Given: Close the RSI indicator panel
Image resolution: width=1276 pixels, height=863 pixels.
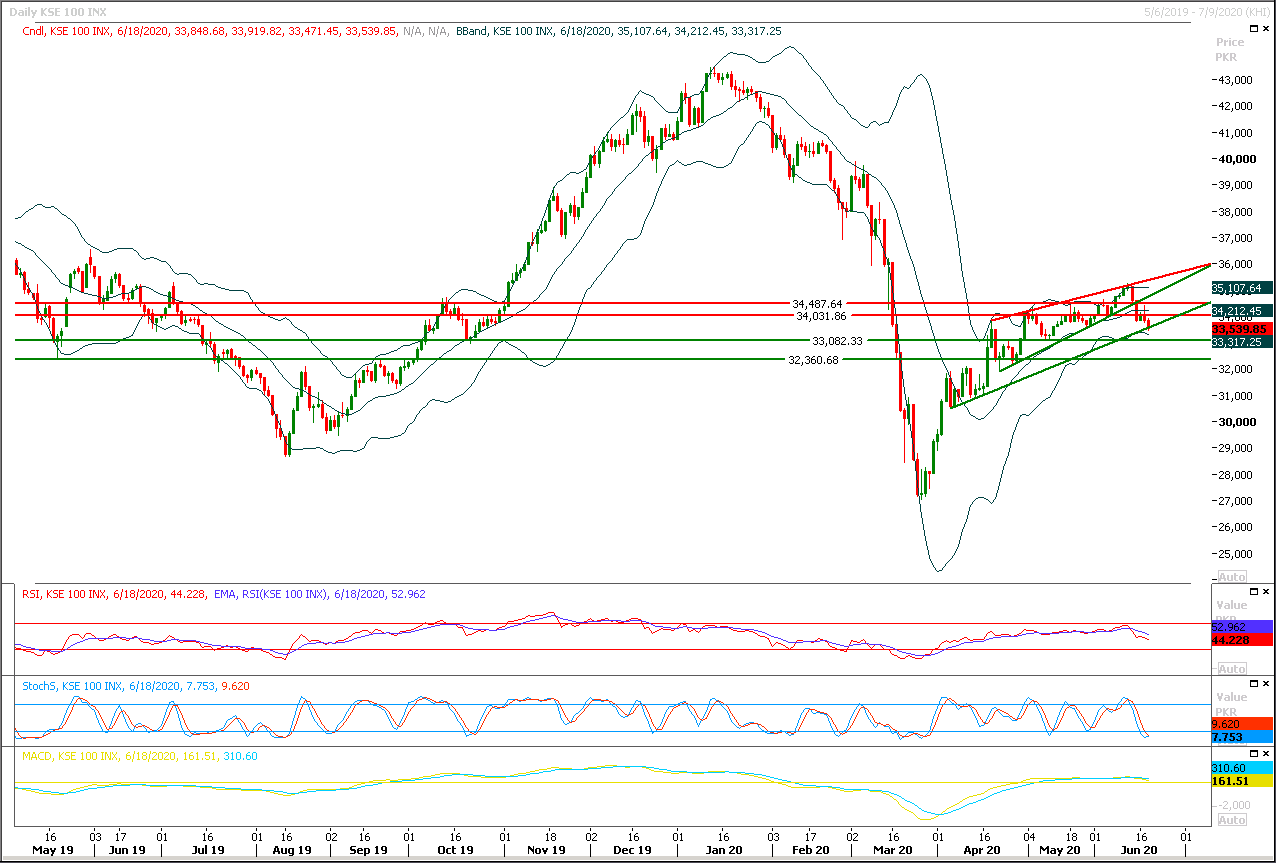Looking at the screenshot, I should [x=1267, y=592].
